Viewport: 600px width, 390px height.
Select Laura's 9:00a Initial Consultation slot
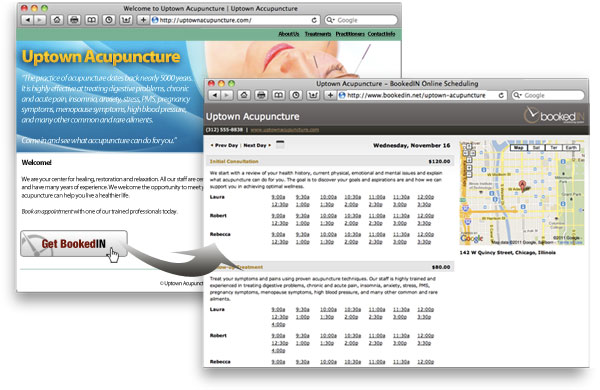pos(278,197)
